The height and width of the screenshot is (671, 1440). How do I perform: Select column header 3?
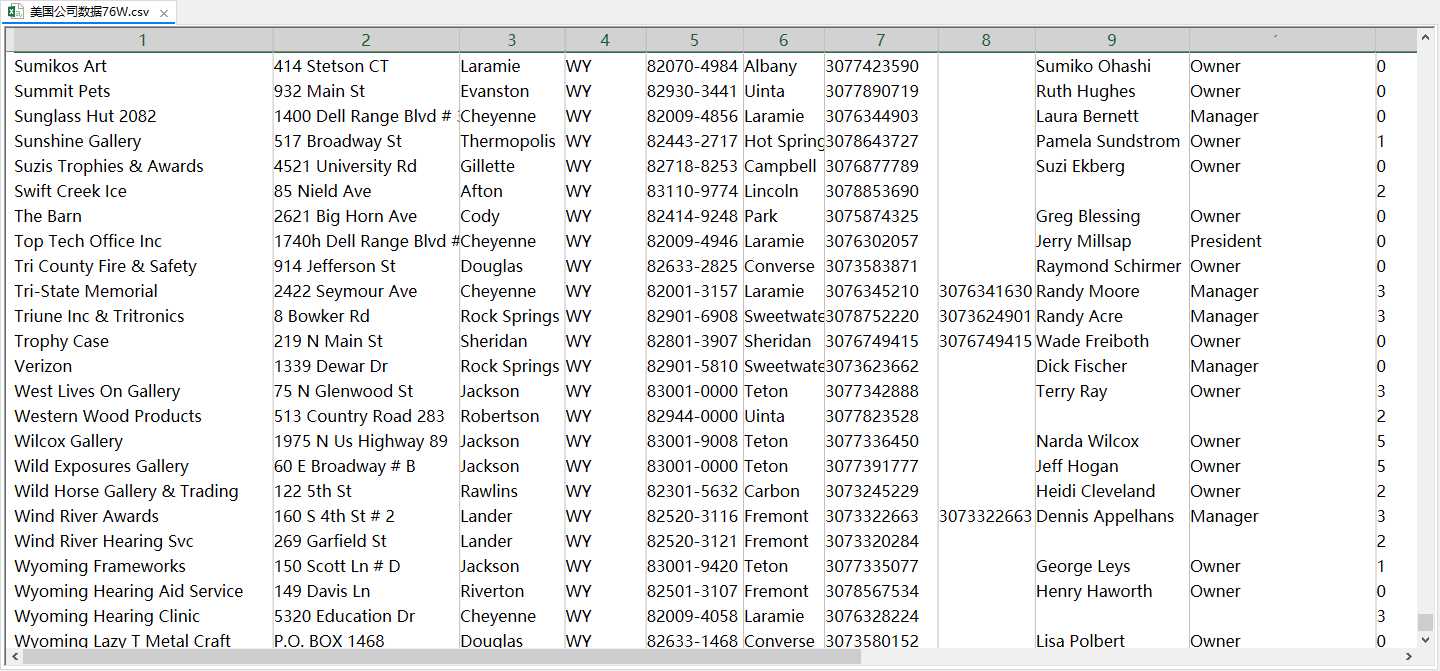point(512,40)
